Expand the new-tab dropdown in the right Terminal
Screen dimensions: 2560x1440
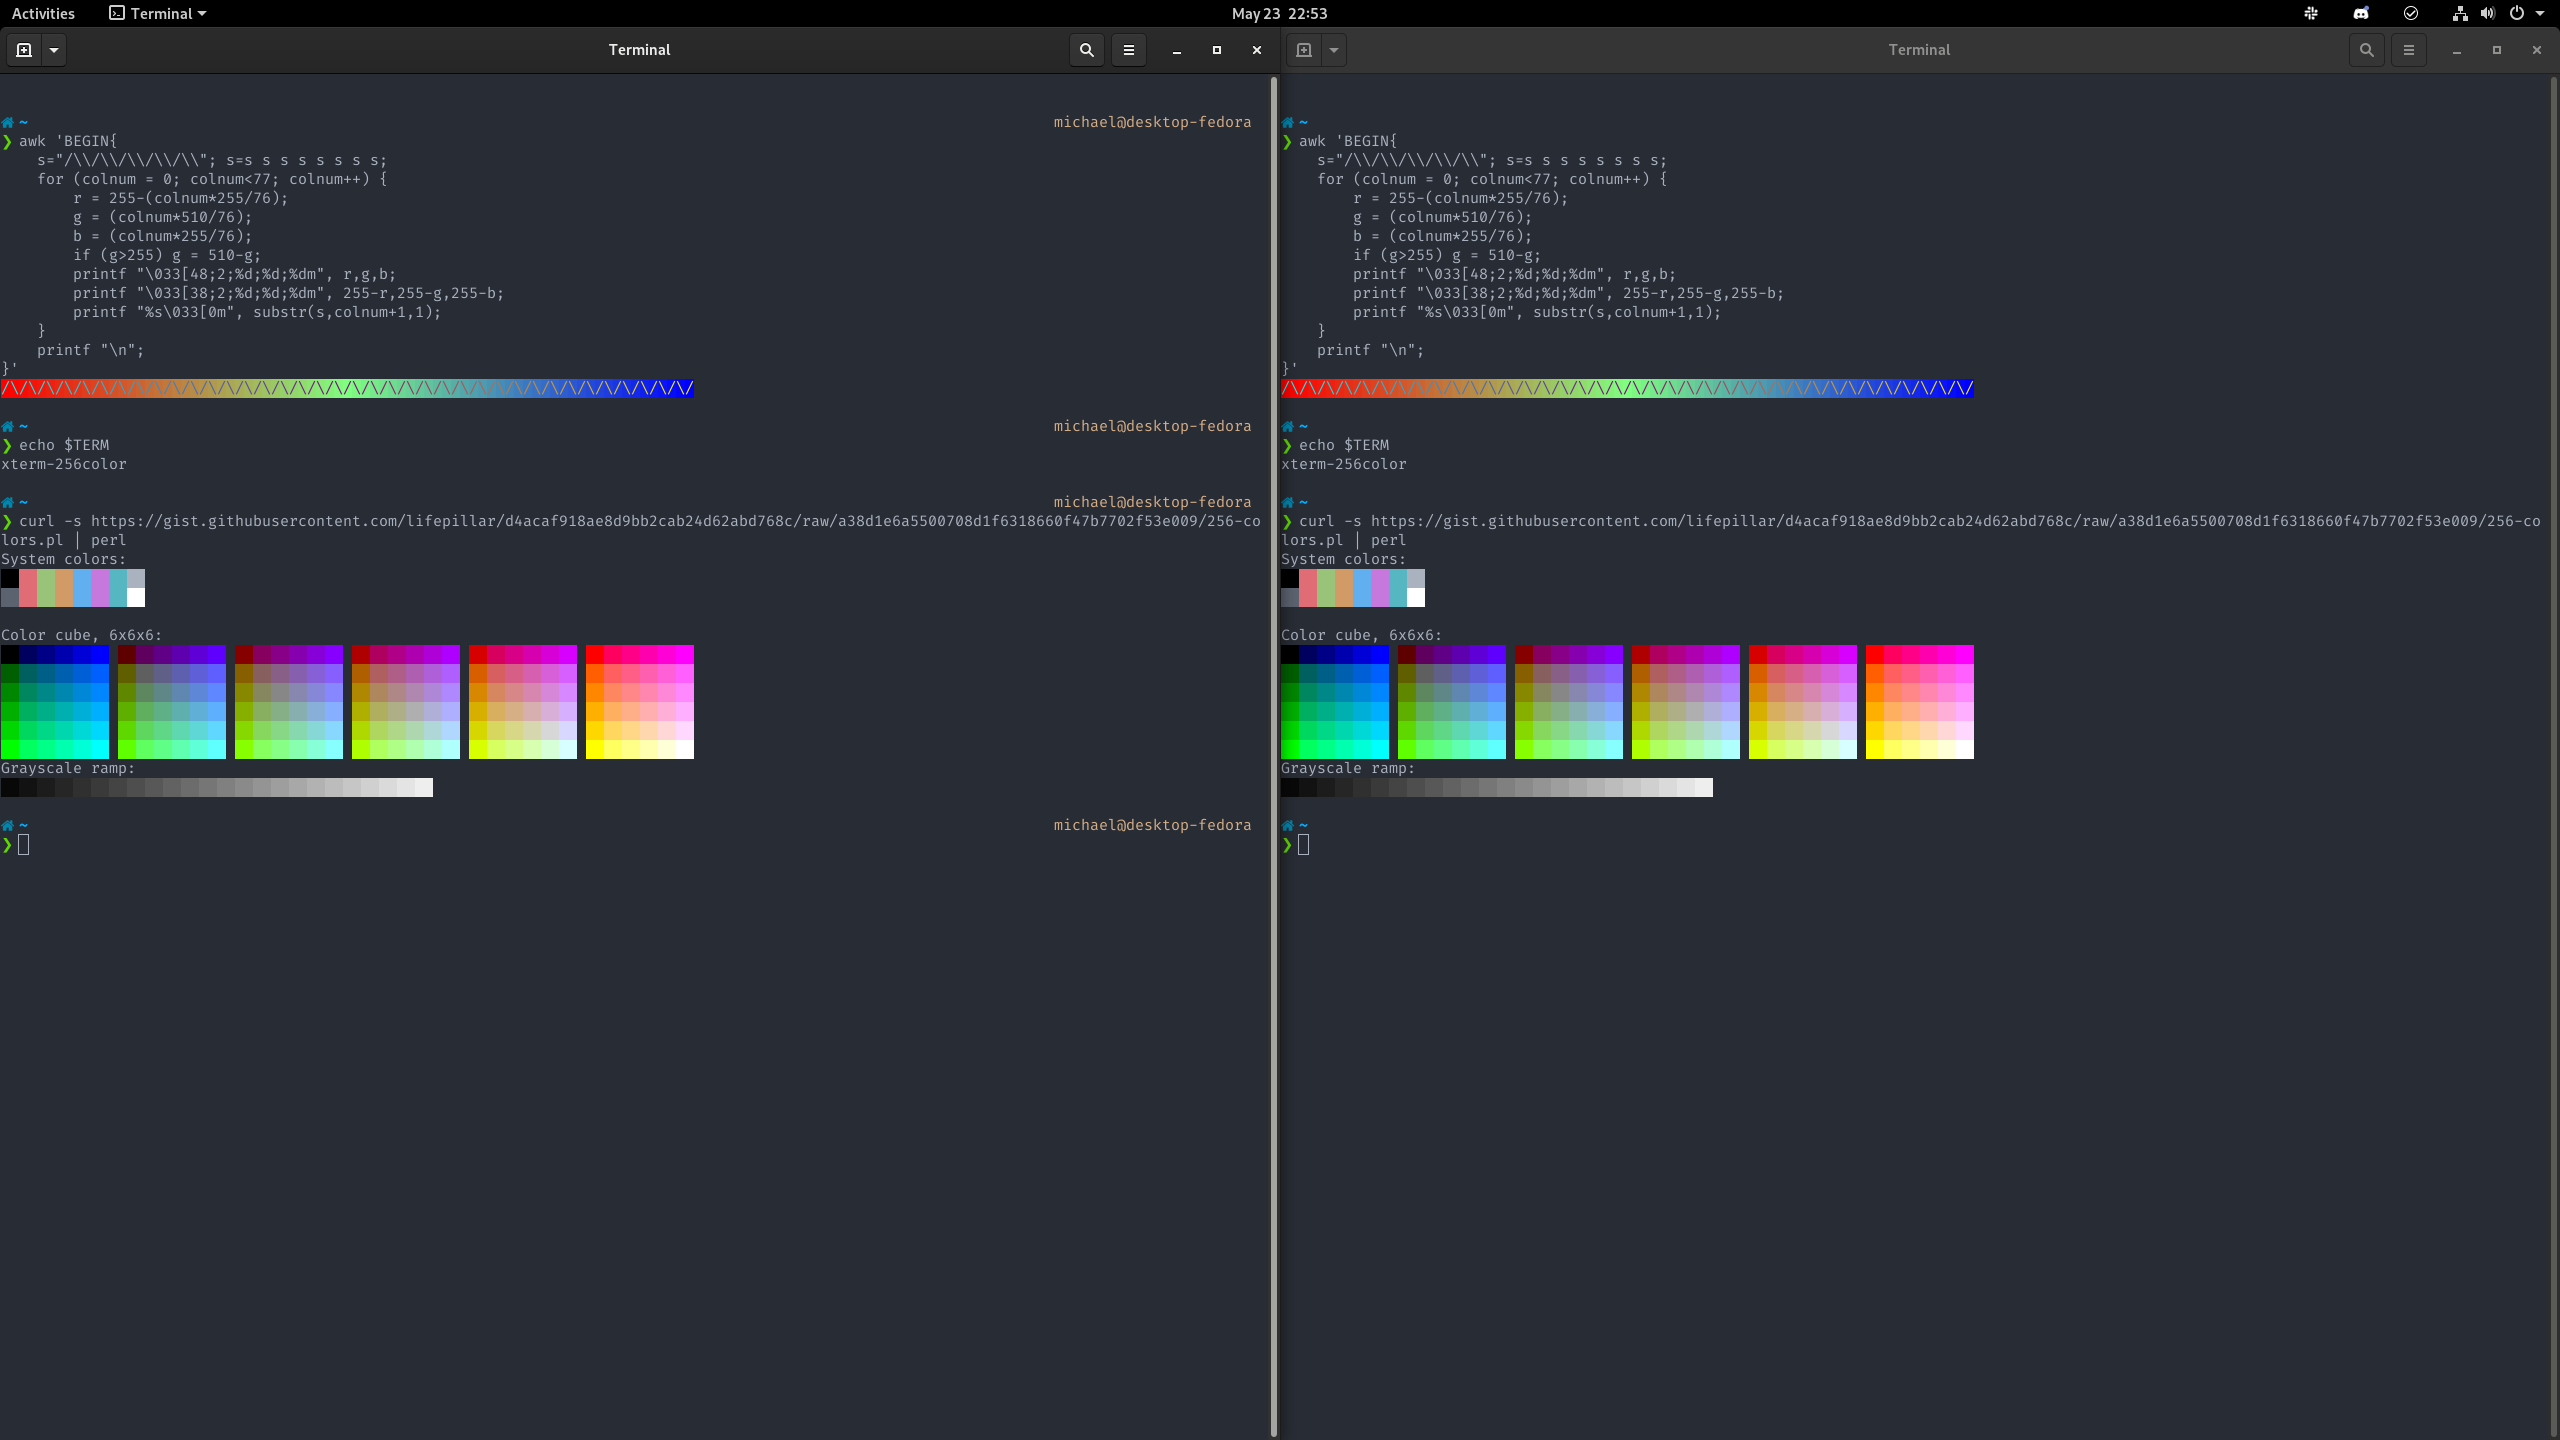(x=1334, y=50)
